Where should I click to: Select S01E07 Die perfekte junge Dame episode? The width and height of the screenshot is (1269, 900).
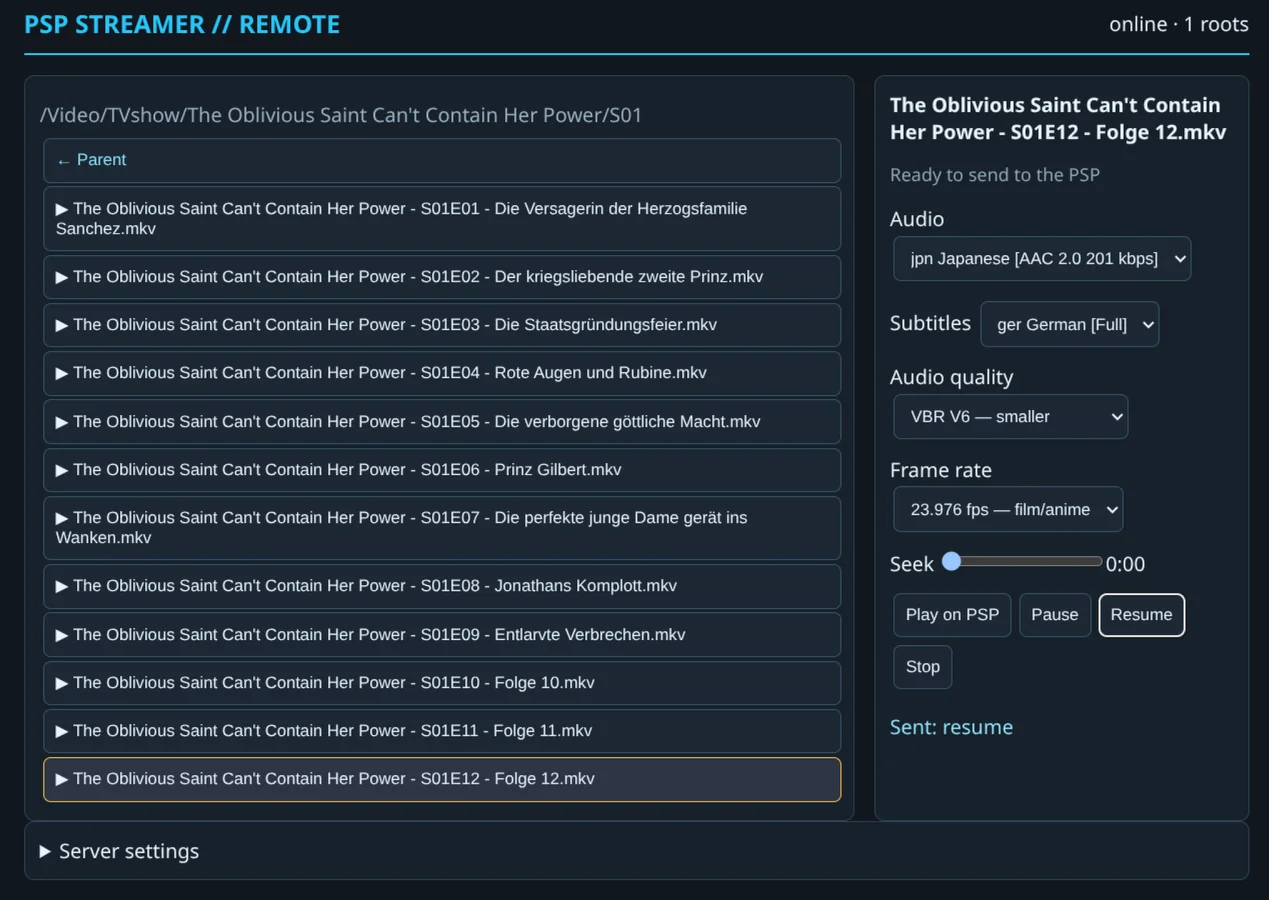click(442, 528)
